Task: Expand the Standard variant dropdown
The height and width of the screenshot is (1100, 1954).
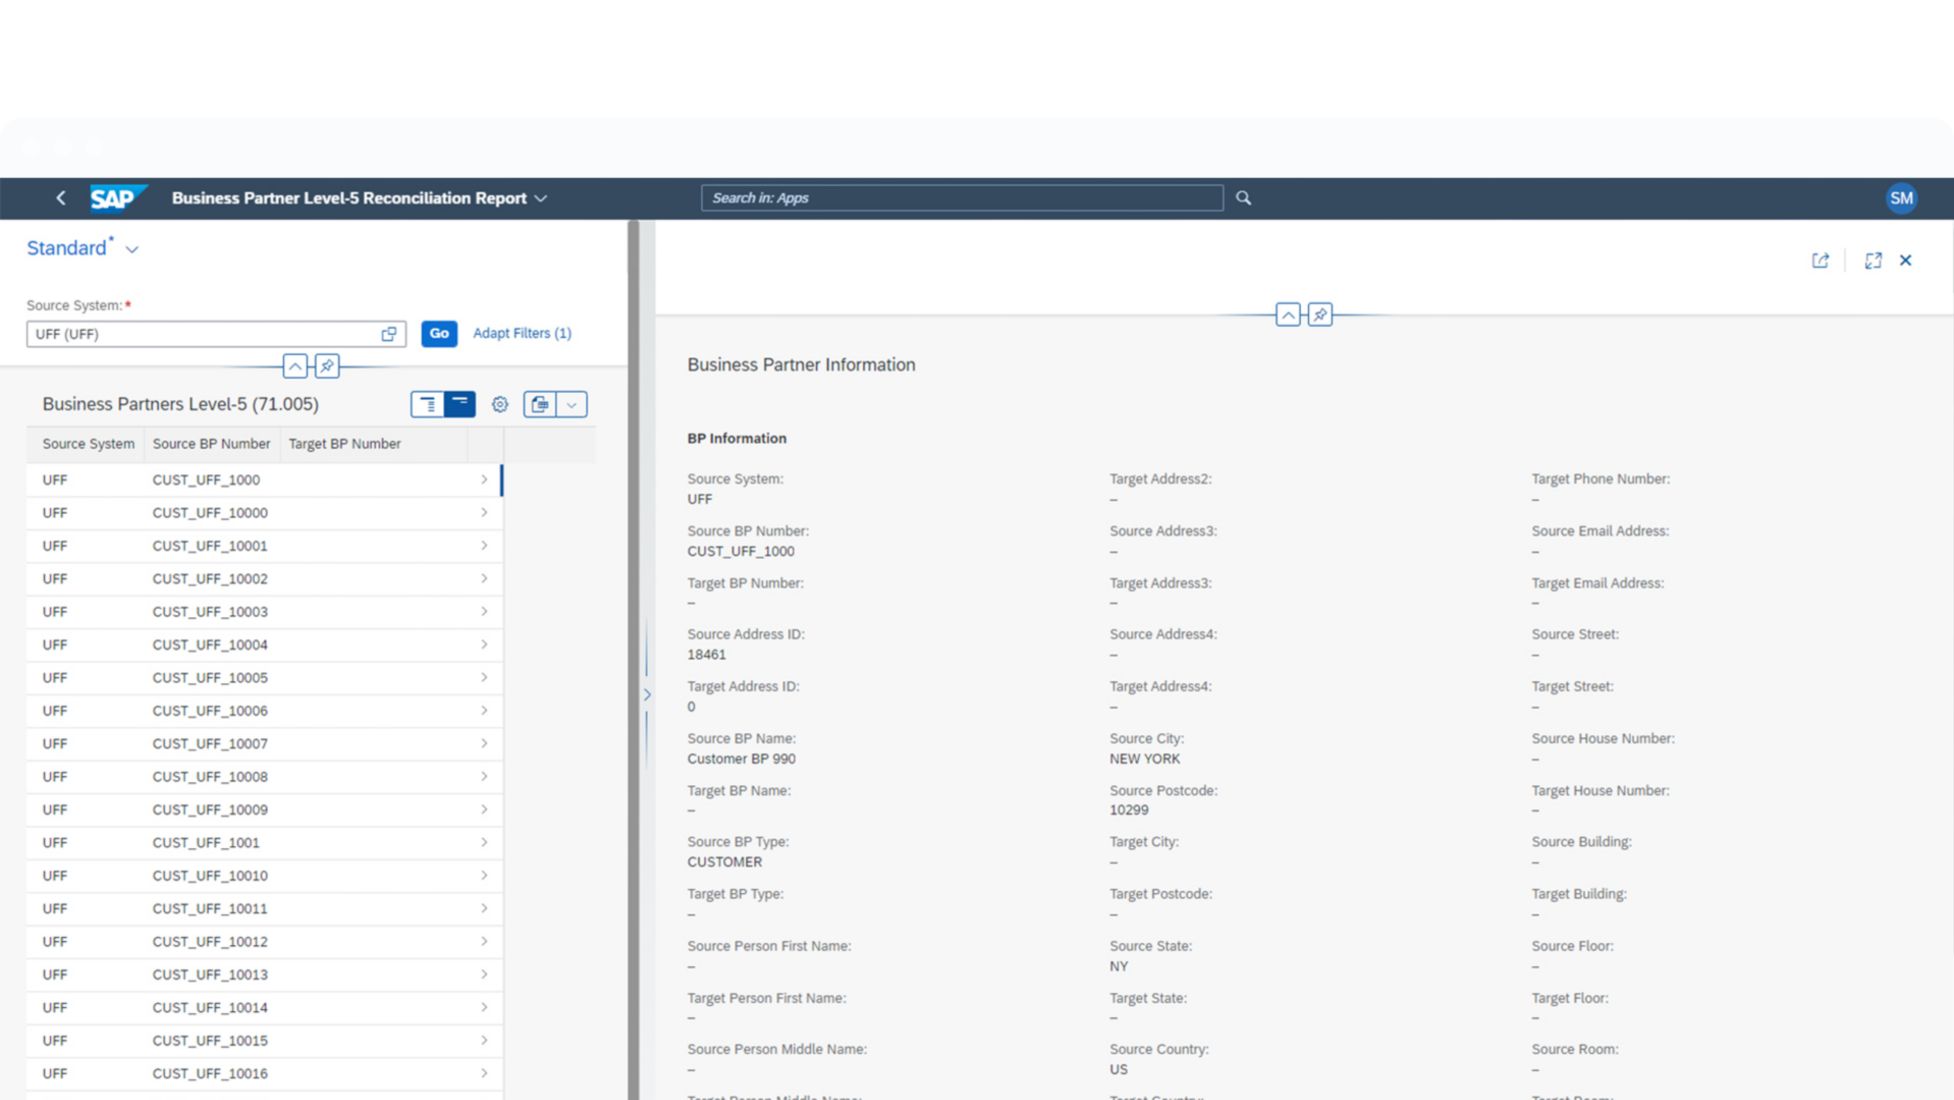Action: [x=132, y=249]
